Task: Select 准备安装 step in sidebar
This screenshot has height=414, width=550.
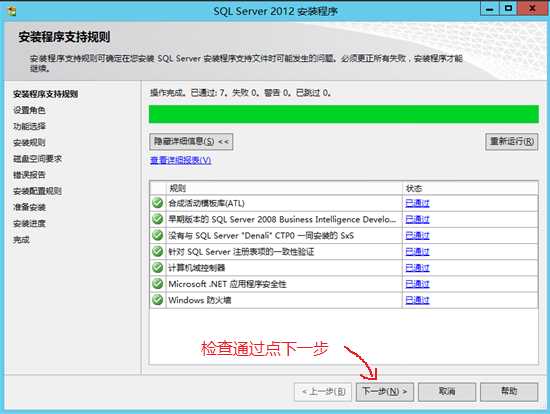Action: tap(29, 207)
